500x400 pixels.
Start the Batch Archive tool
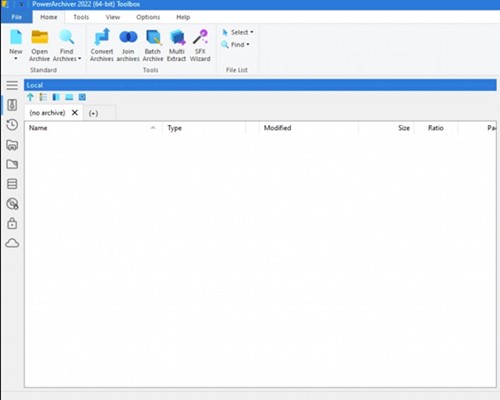tap(153, 45)
